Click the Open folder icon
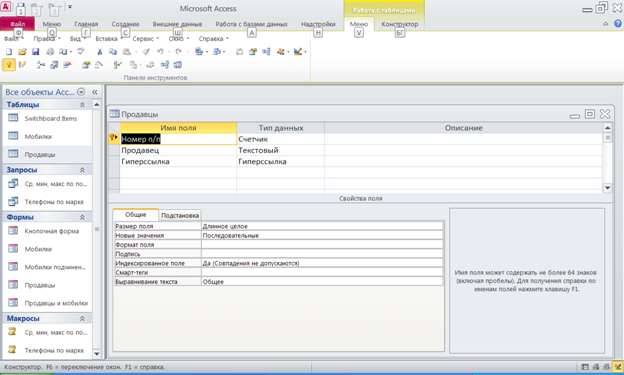624x375 pixels. (x=22, y=51)
